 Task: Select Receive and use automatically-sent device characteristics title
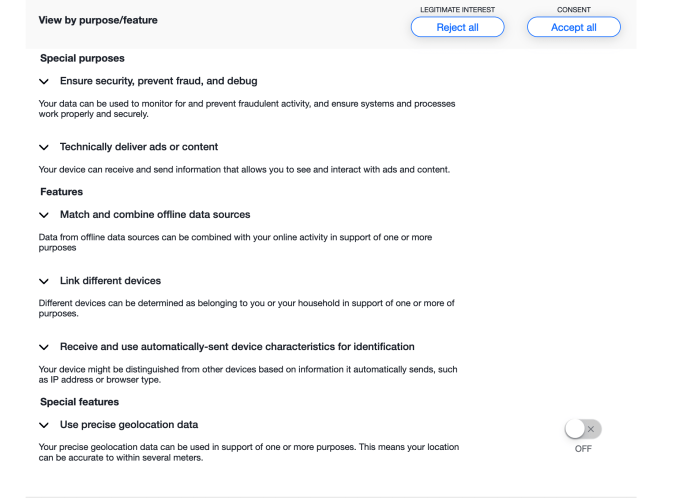point(237,347)
